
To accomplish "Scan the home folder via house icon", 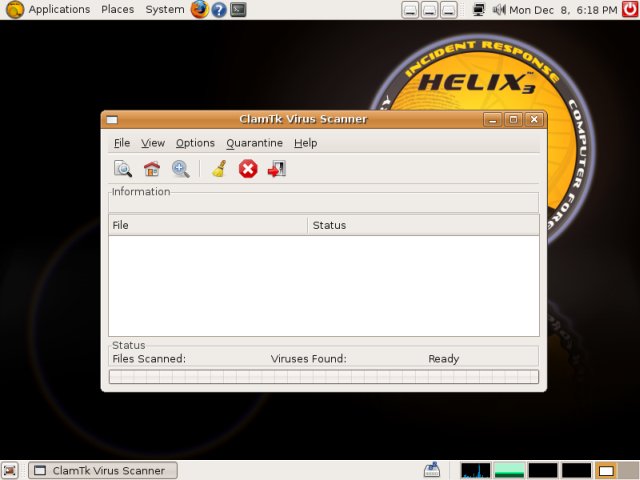I will click(x=152, y=169).
